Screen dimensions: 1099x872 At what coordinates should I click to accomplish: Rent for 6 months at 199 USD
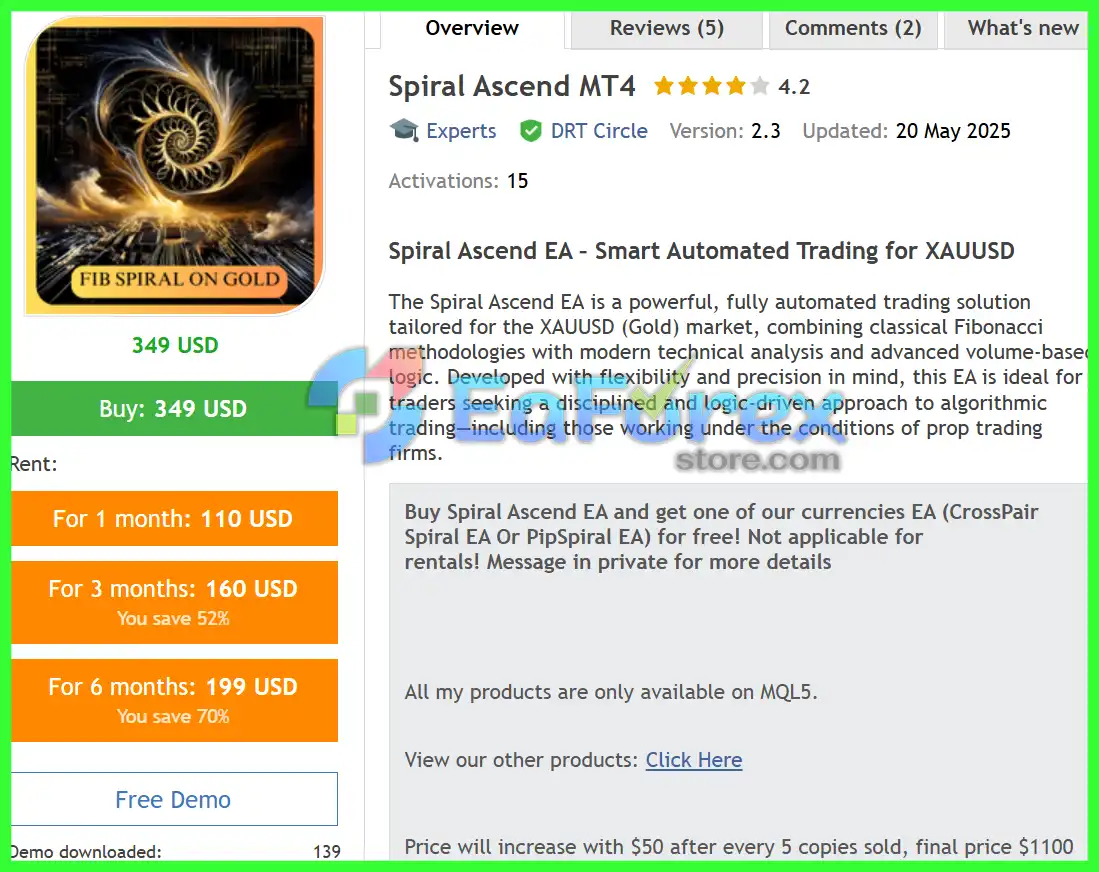[174, 700]
